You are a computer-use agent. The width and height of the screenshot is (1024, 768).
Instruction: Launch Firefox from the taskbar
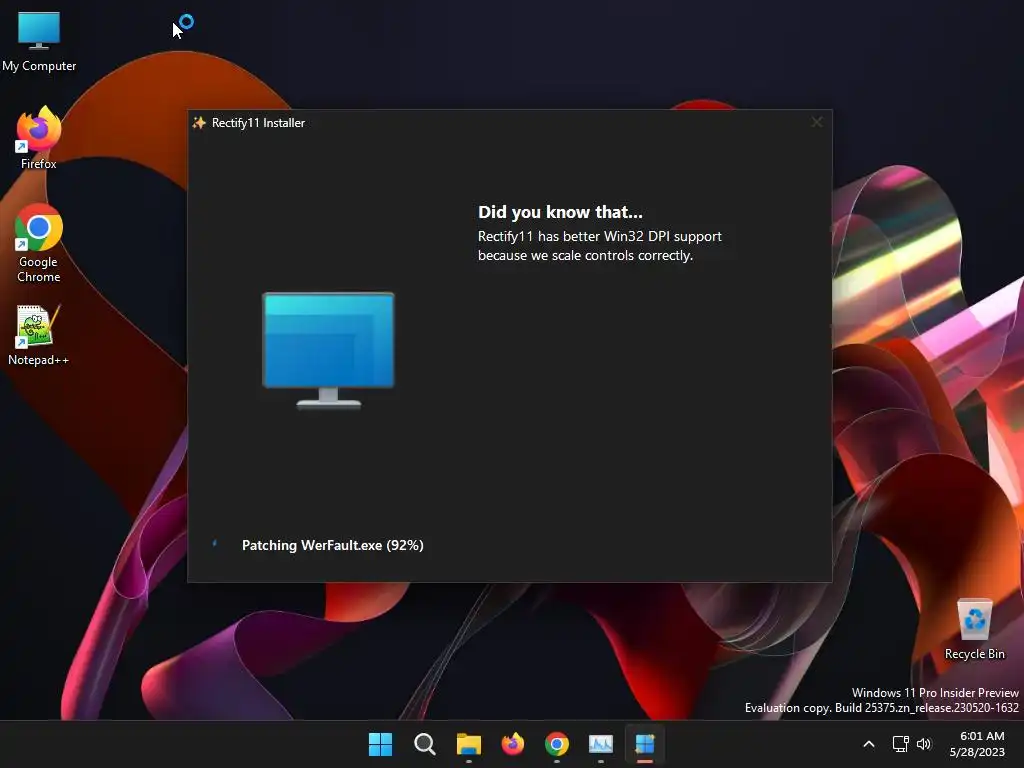pyautogui.click(x=513, y=744)
